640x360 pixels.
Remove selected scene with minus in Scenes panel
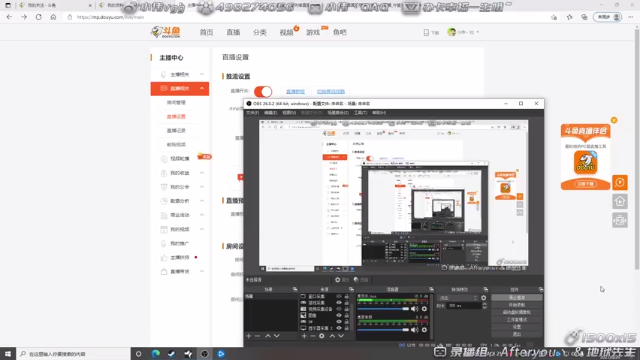coord(258,336)
